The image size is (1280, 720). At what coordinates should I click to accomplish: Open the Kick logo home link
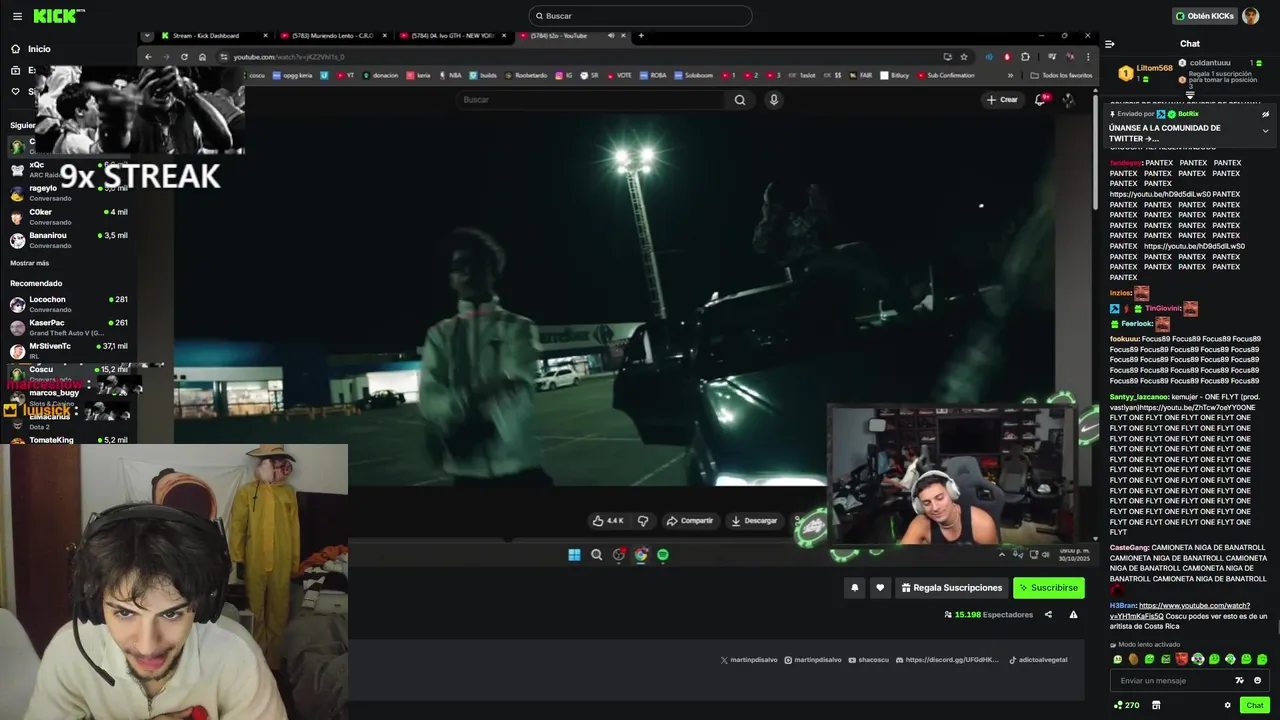click(59, 16)
